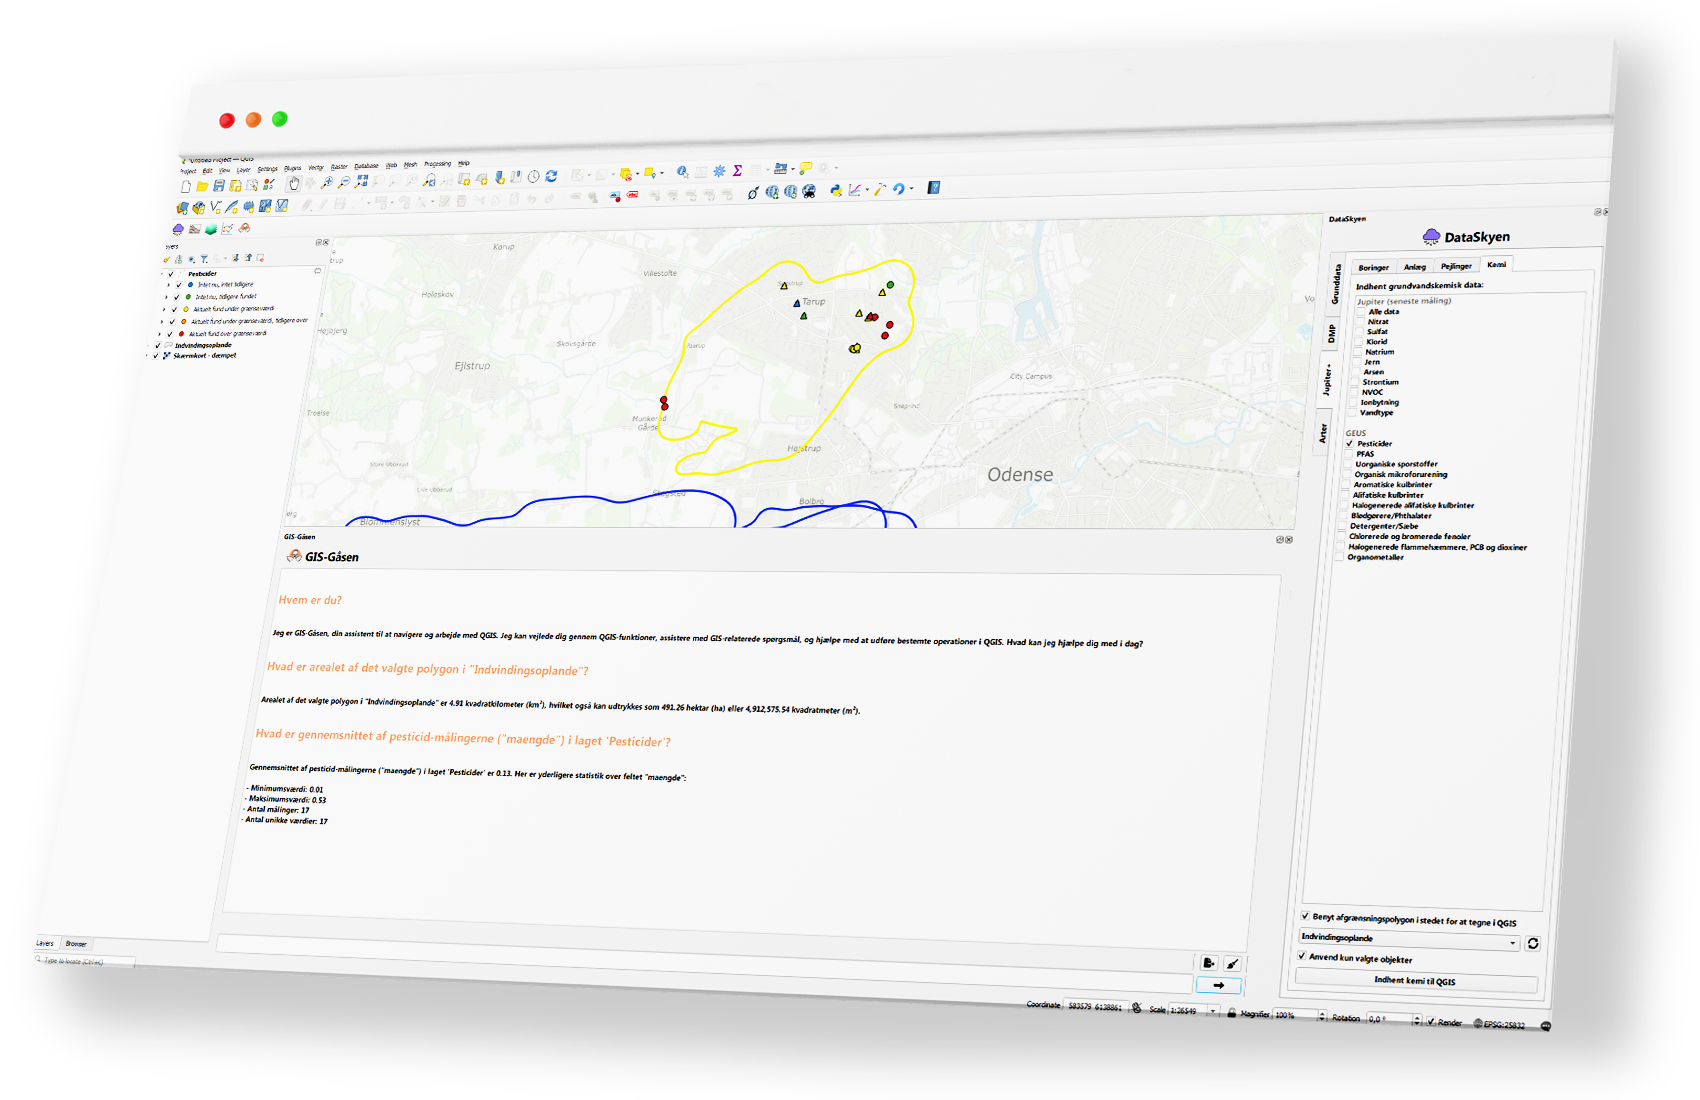Click the Statistical Summary sigma icon
This screenshot has height=1100, width=1700.
point(737,171)
